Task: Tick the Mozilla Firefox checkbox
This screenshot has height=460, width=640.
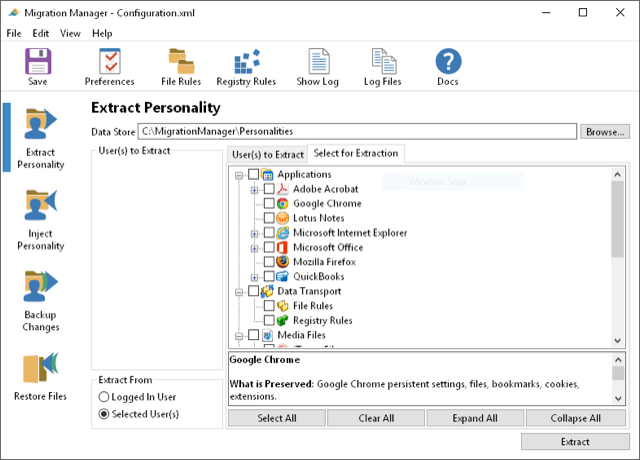Action: click(x=269, y=262)
